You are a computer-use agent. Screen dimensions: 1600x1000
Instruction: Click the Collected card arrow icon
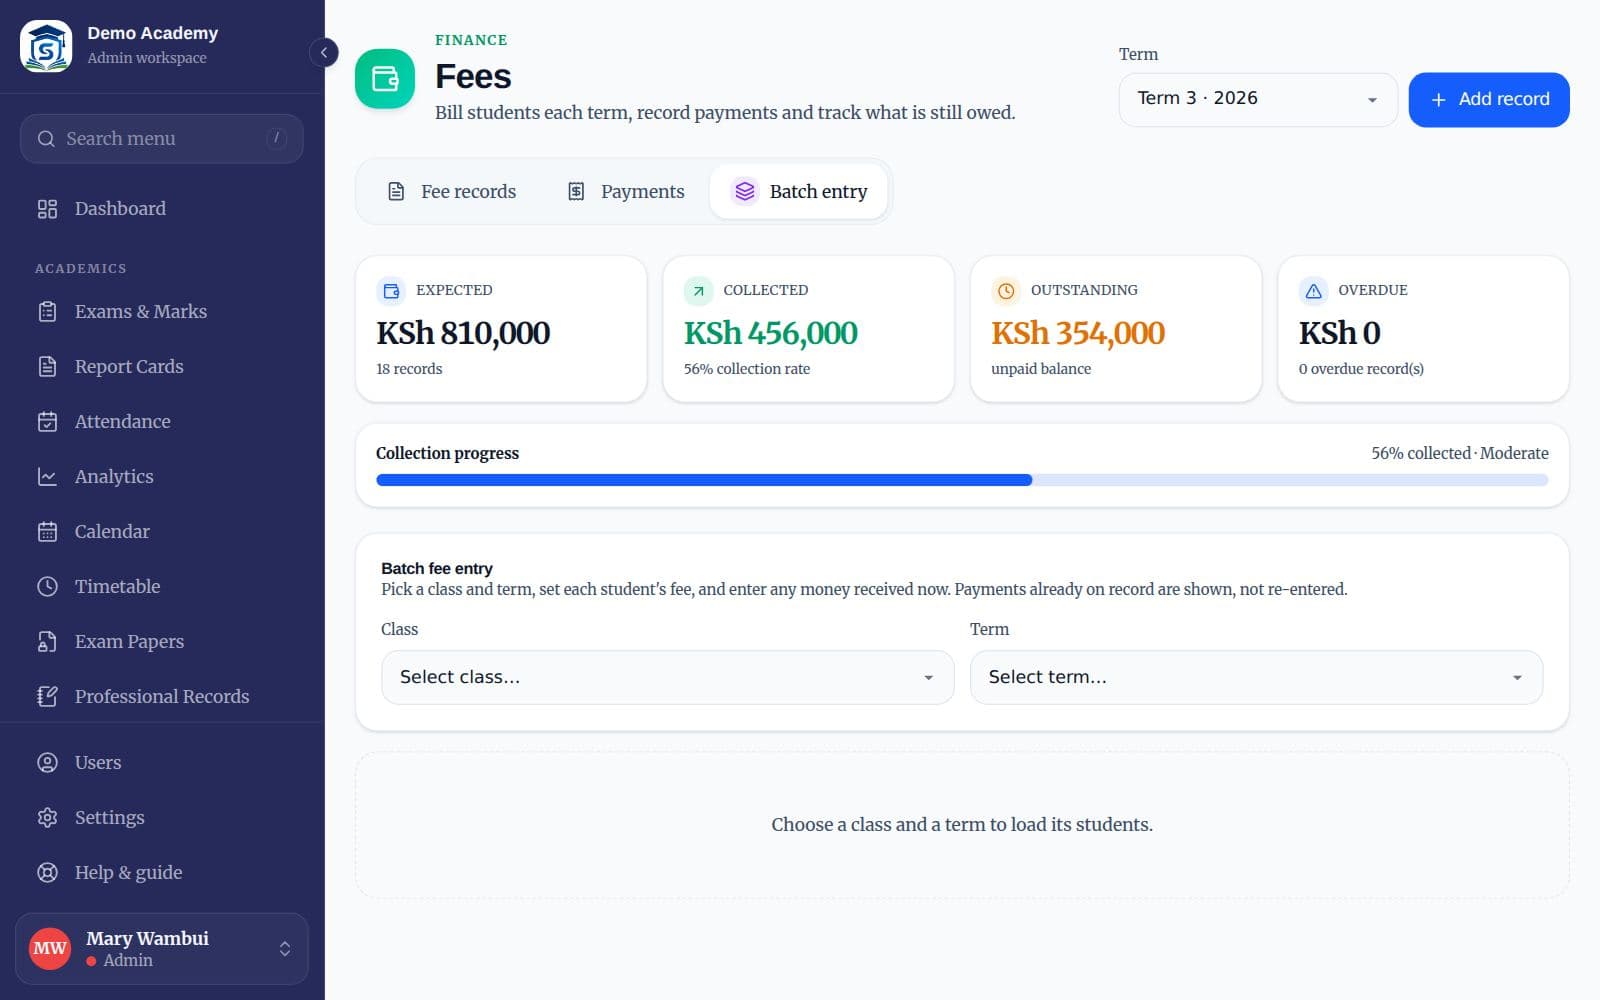click(698, 291)
